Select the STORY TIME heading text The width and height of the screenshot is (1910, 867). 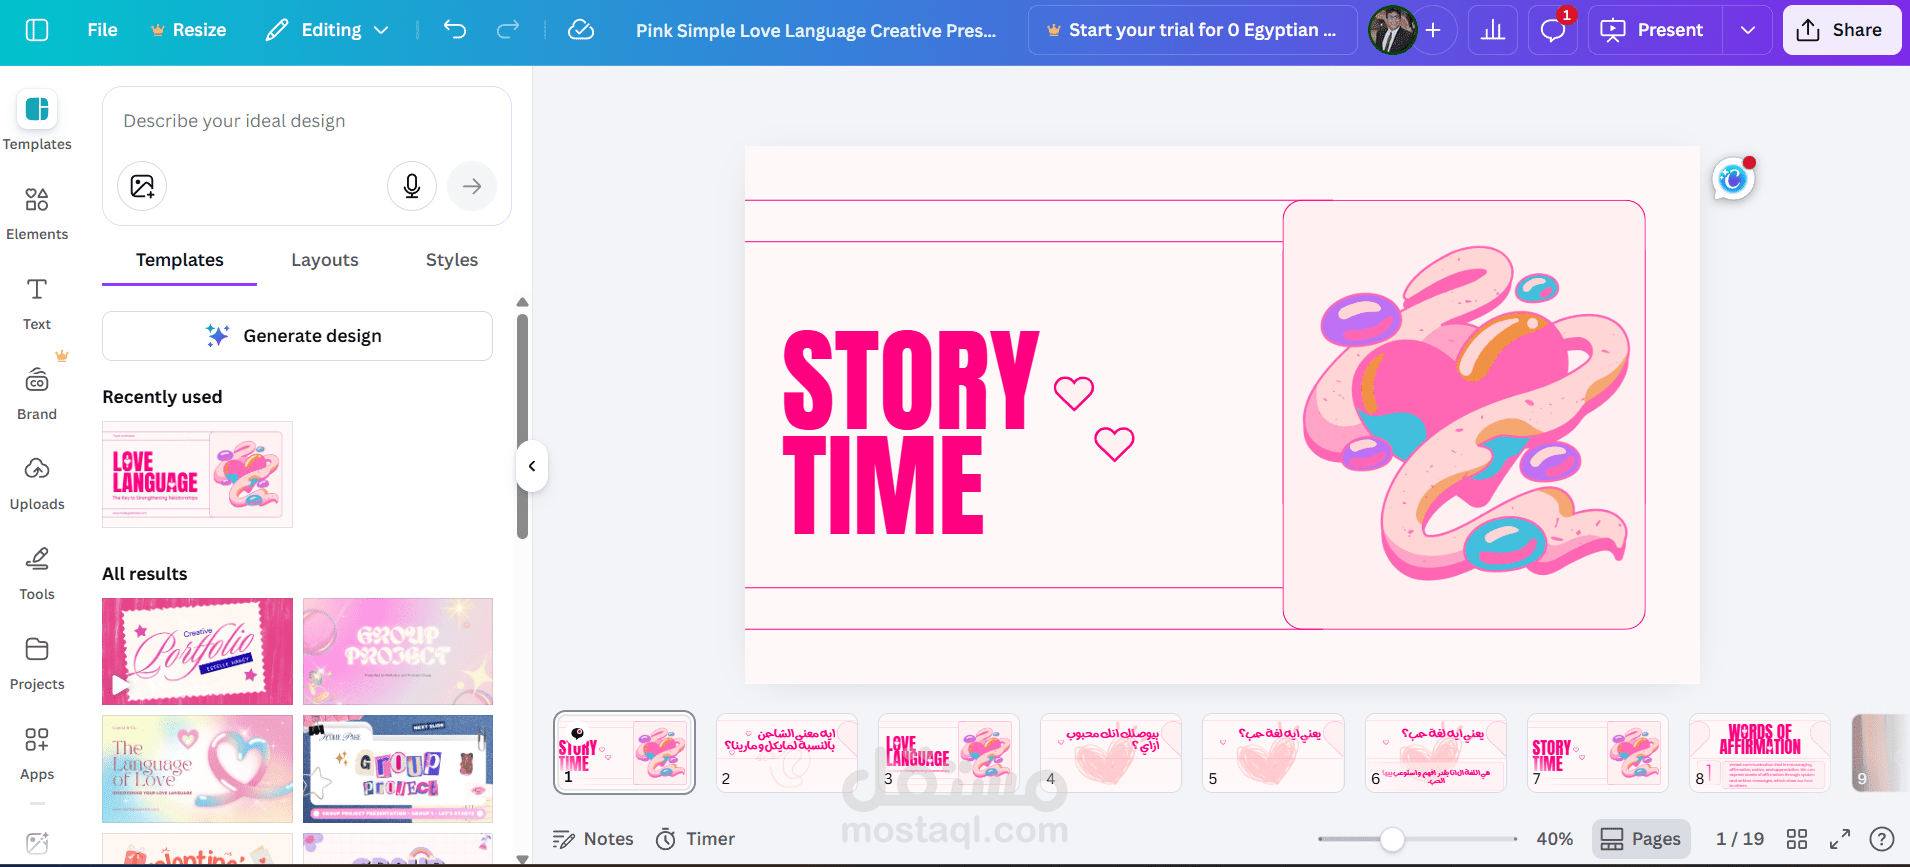point(910,434)
